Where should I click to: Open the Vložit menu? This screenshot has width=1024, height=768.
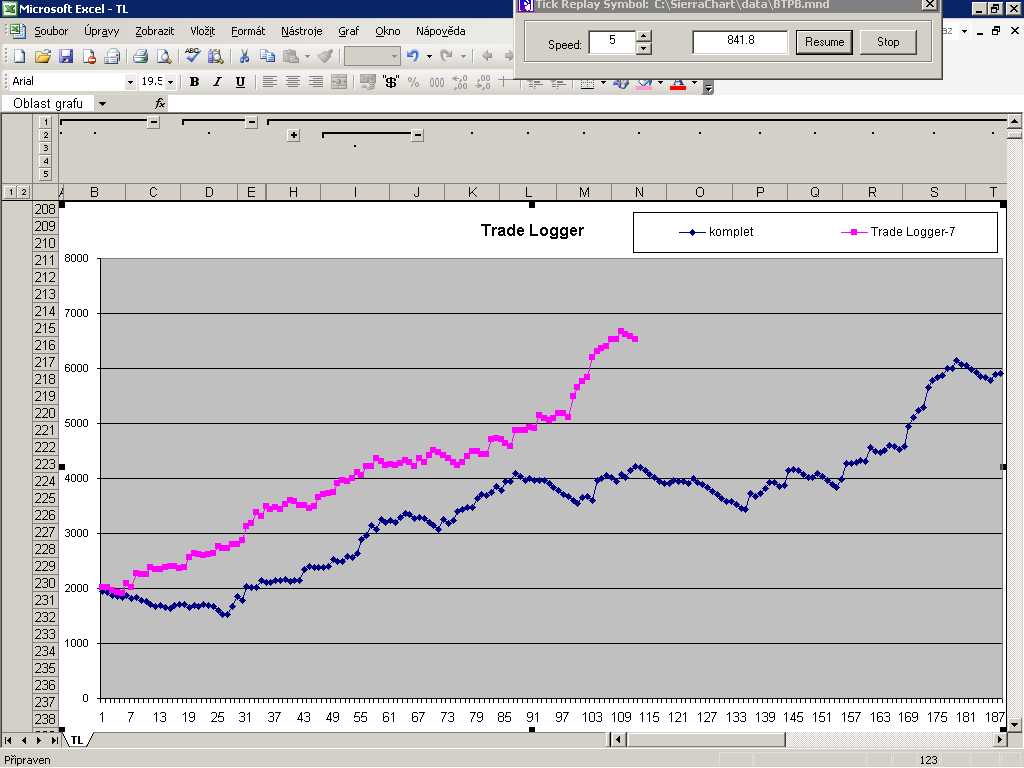click(x=202, y=31)
